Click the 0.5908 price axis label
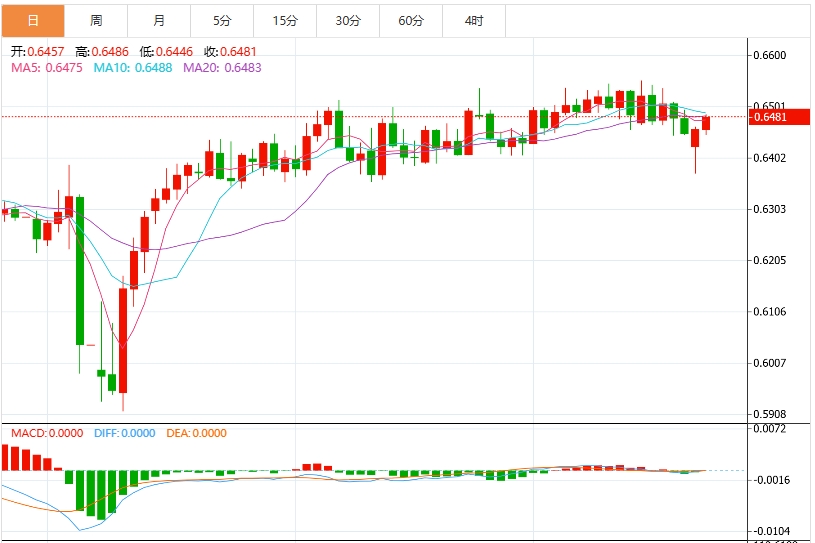This screenshot has width=815, height=543. coord(770,415)
